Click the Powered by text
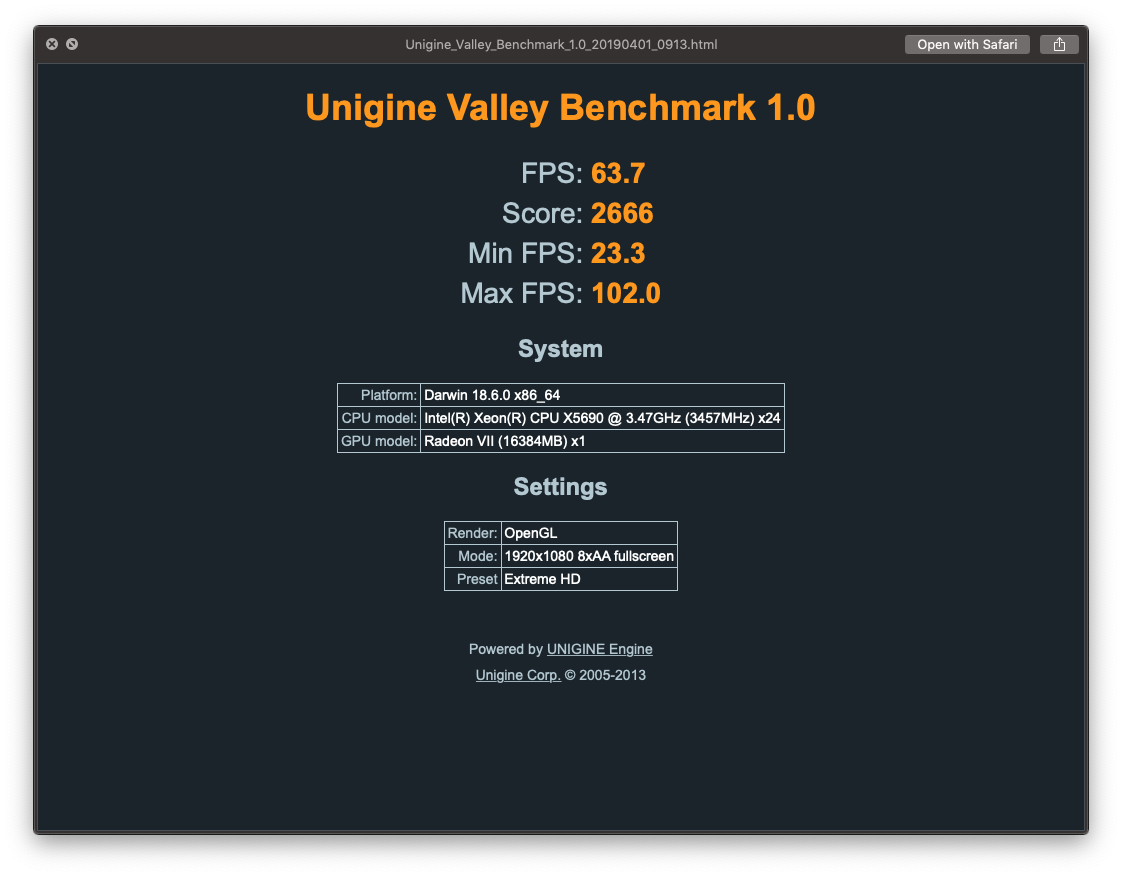 [x=506, y=649]
